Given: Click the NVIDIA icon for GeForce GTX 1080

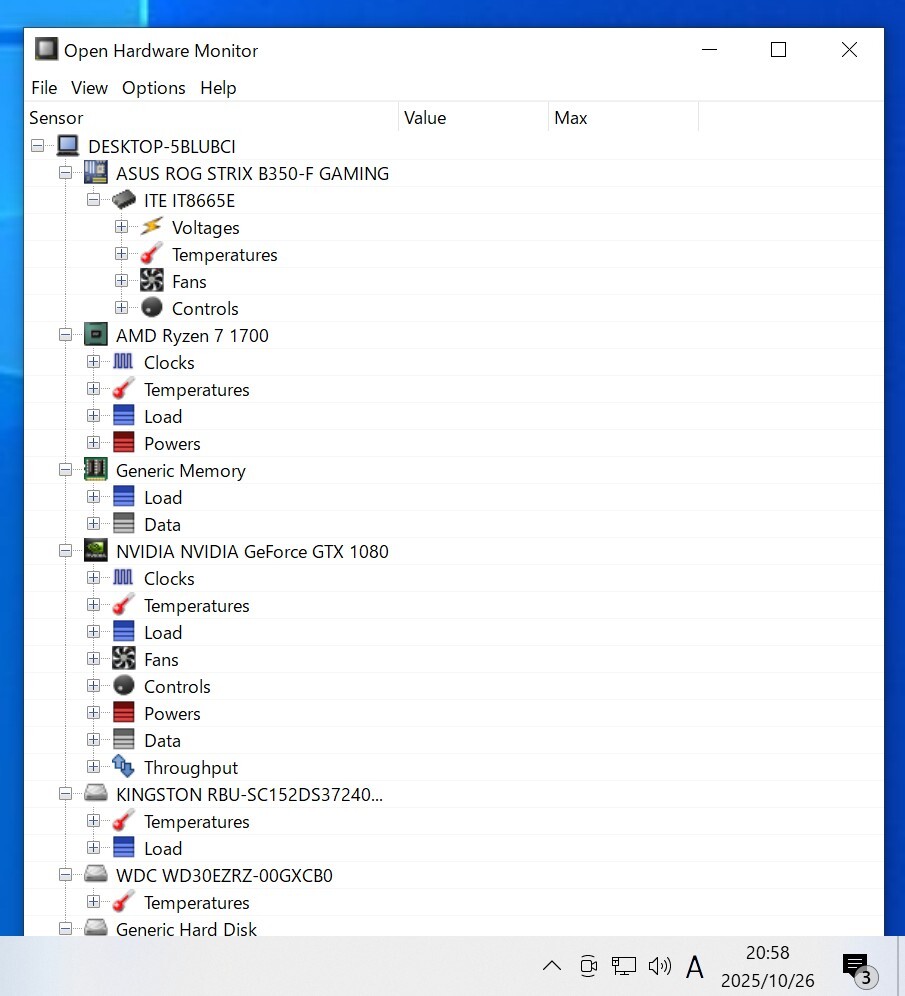Looking at the screenshot, I should coord(95,551).
